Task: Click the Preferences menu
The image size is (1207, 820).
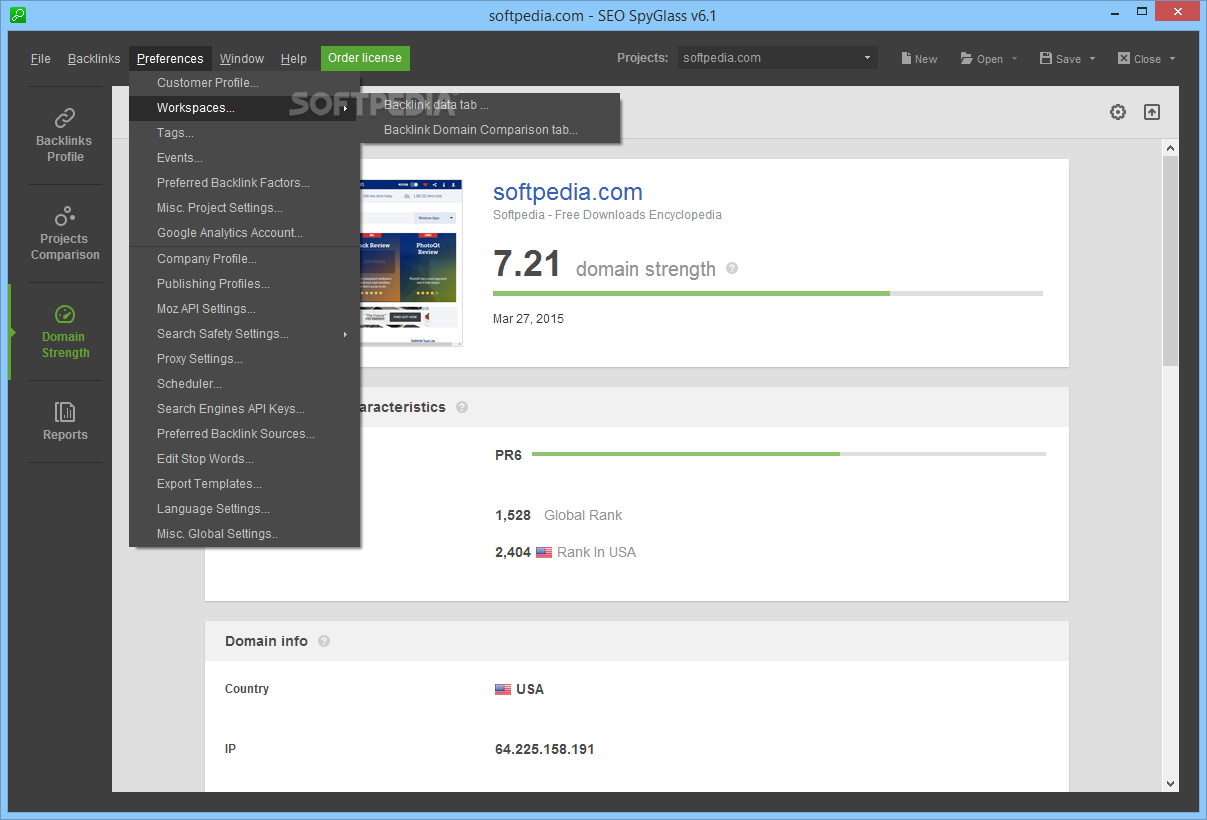Action: pos(170,59)
